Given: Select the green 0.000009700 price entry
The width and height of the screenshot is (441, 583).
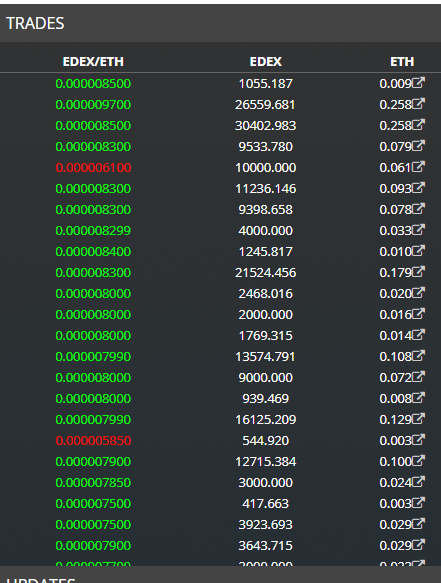Looking at the screenshot, I should pyautogui.click(x=93, y=105).
